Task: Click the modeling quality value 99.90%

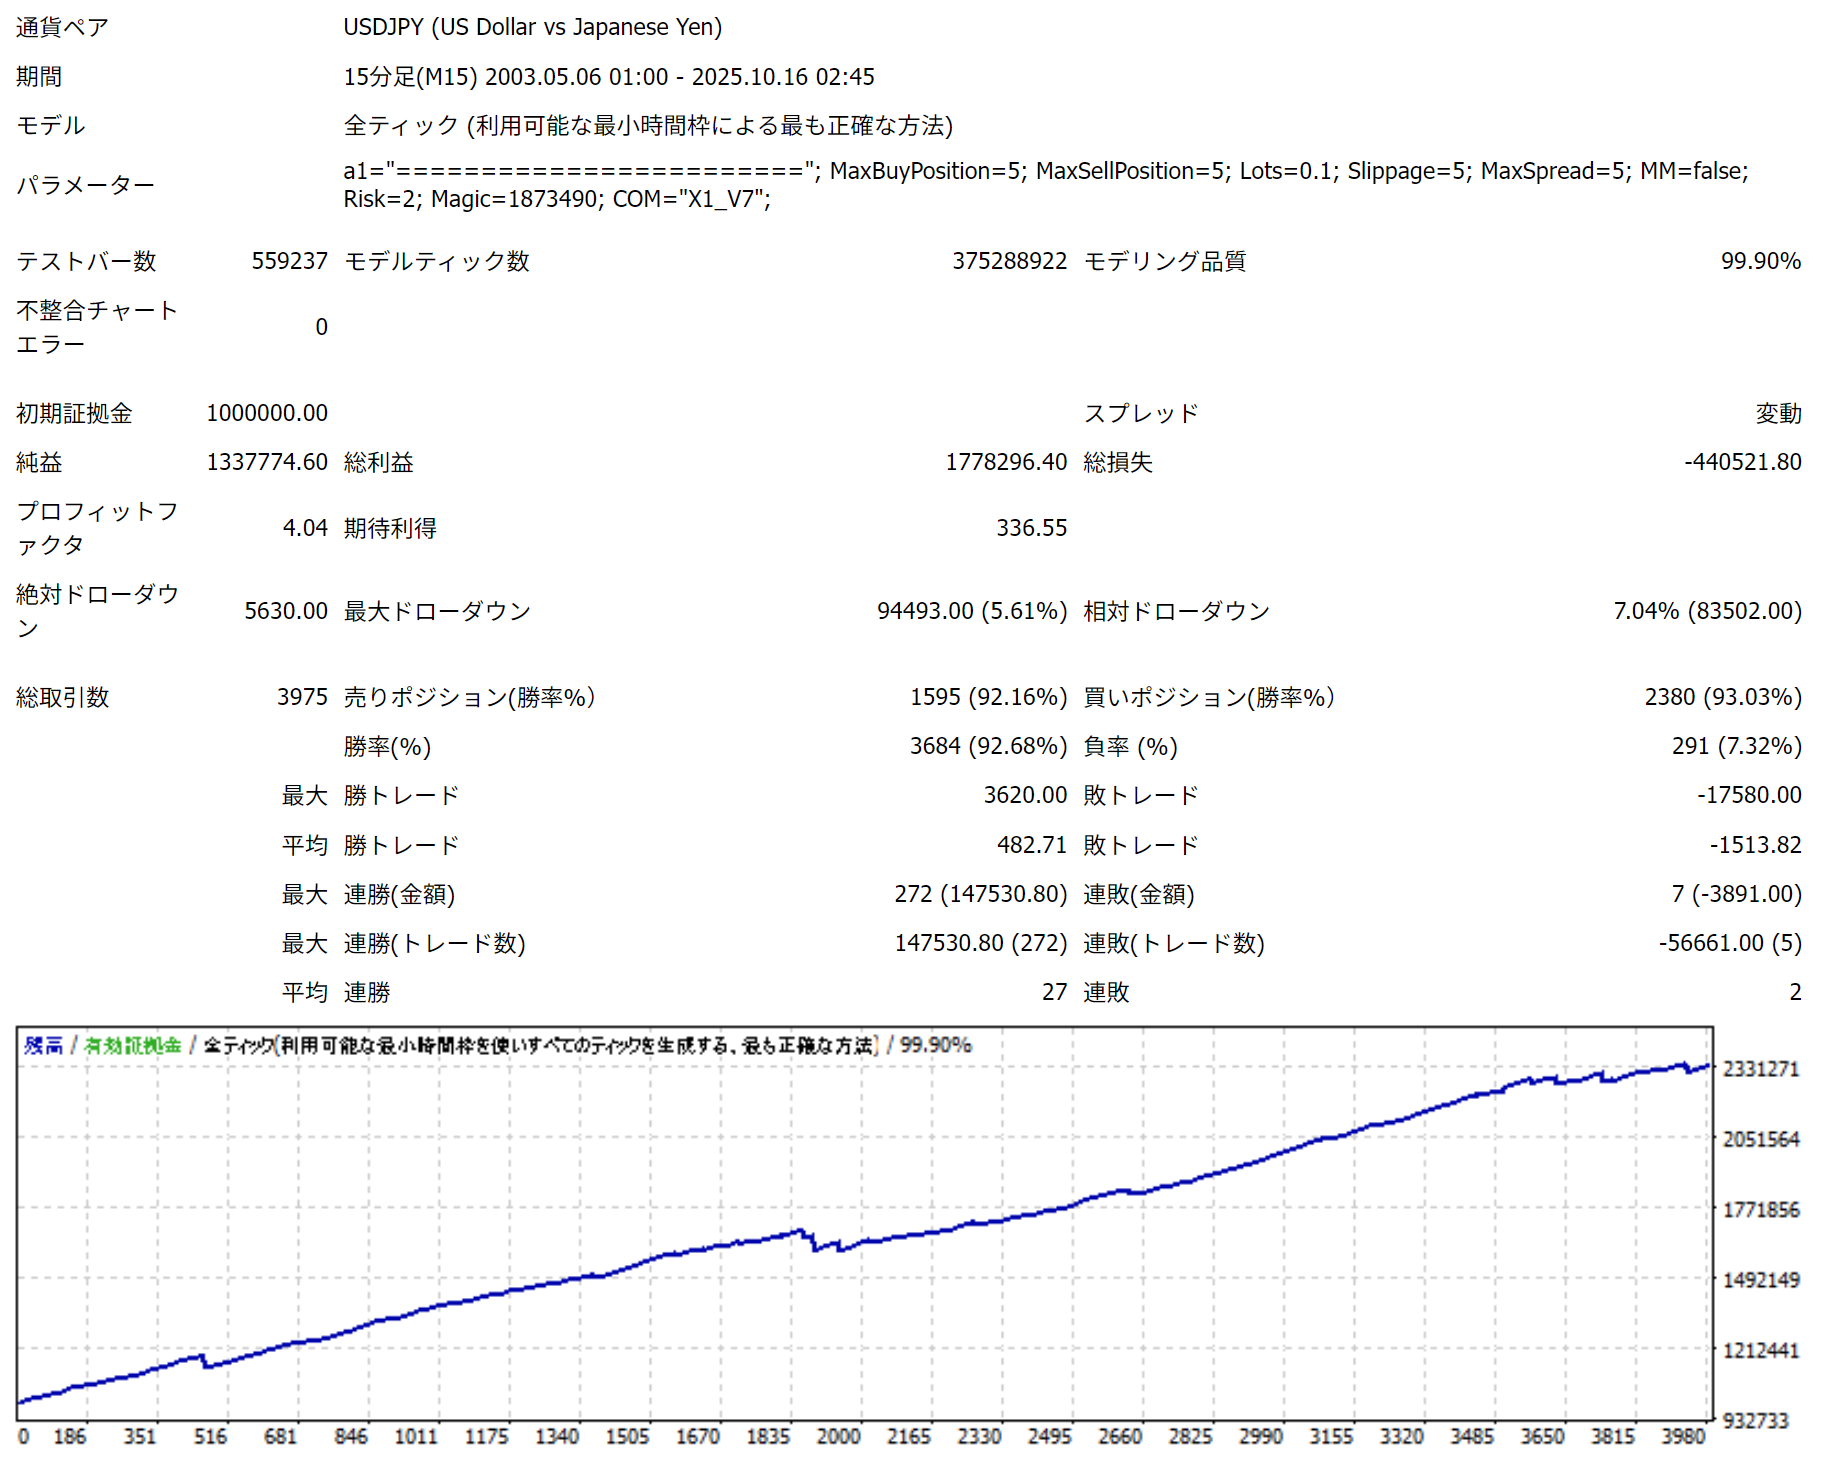Action: [x=1760, y=261]
